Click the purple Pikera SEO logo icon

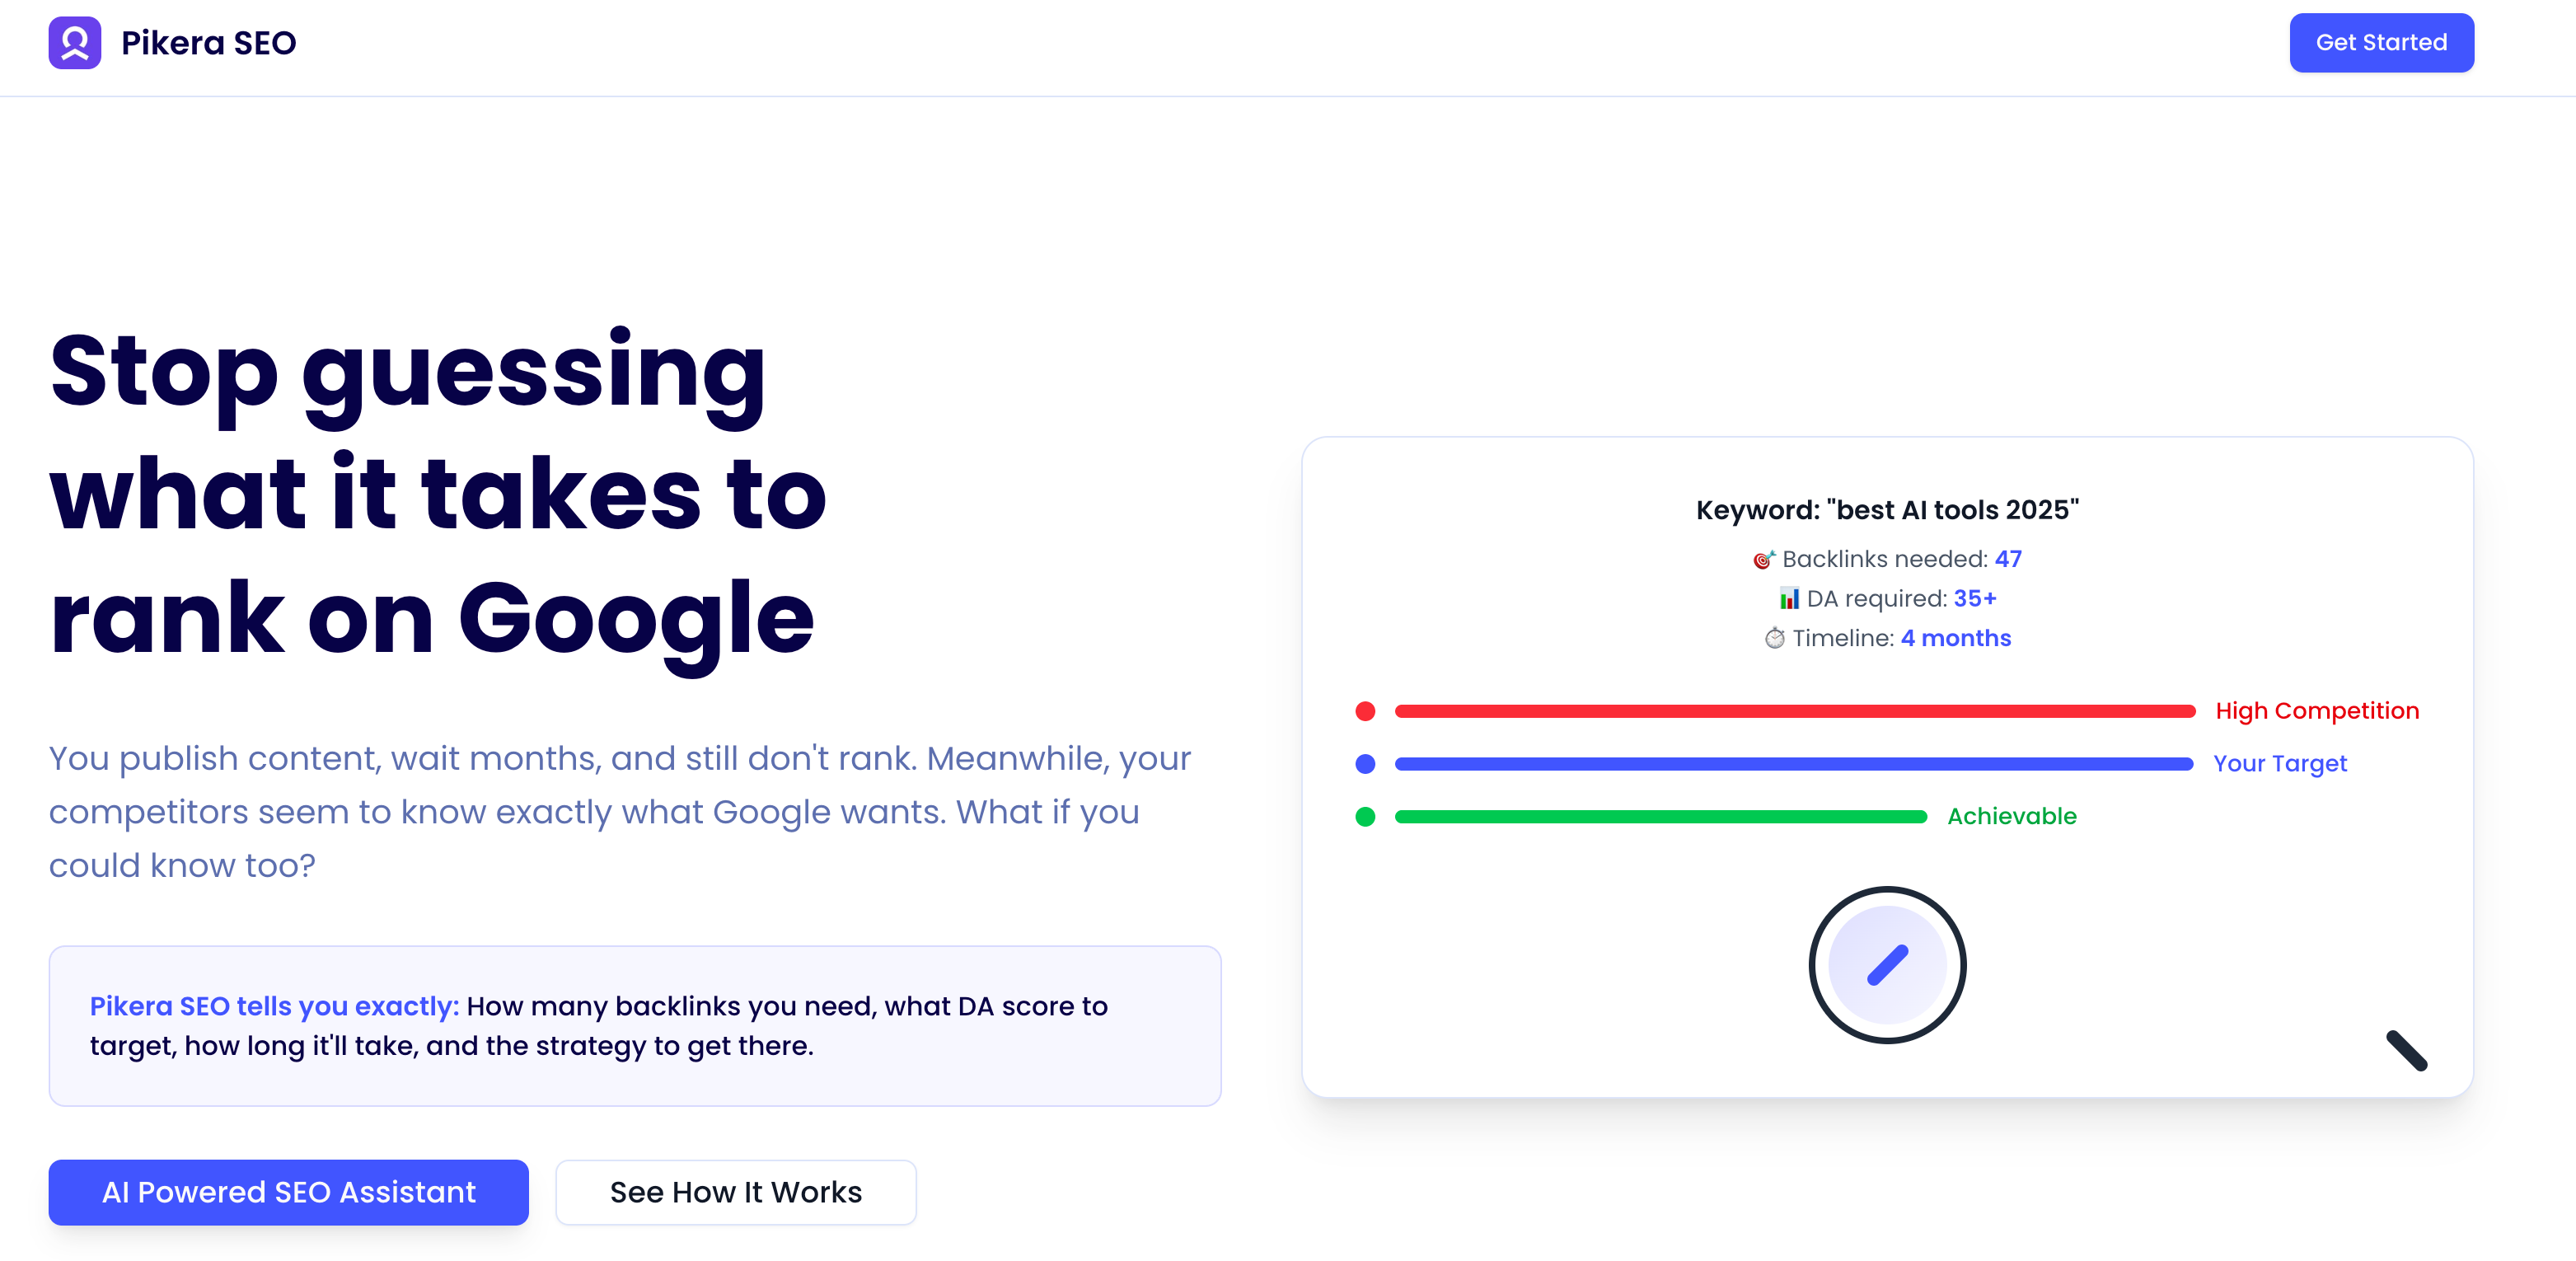(74, 43)
